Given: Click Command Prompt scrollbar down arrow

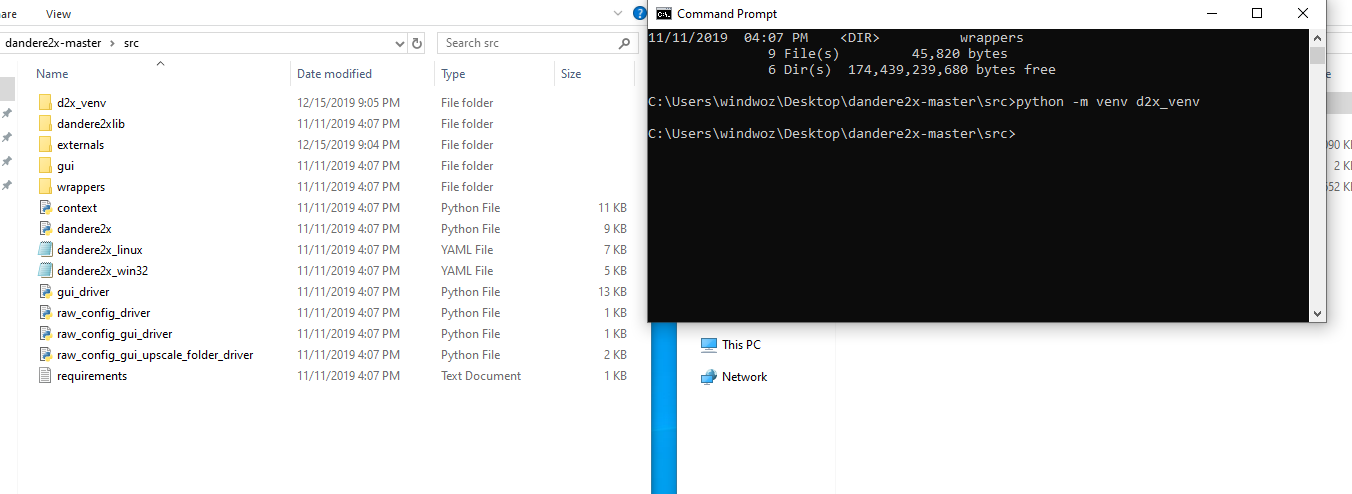Looking at the screenshot, I should click(x=1317, y=314).
